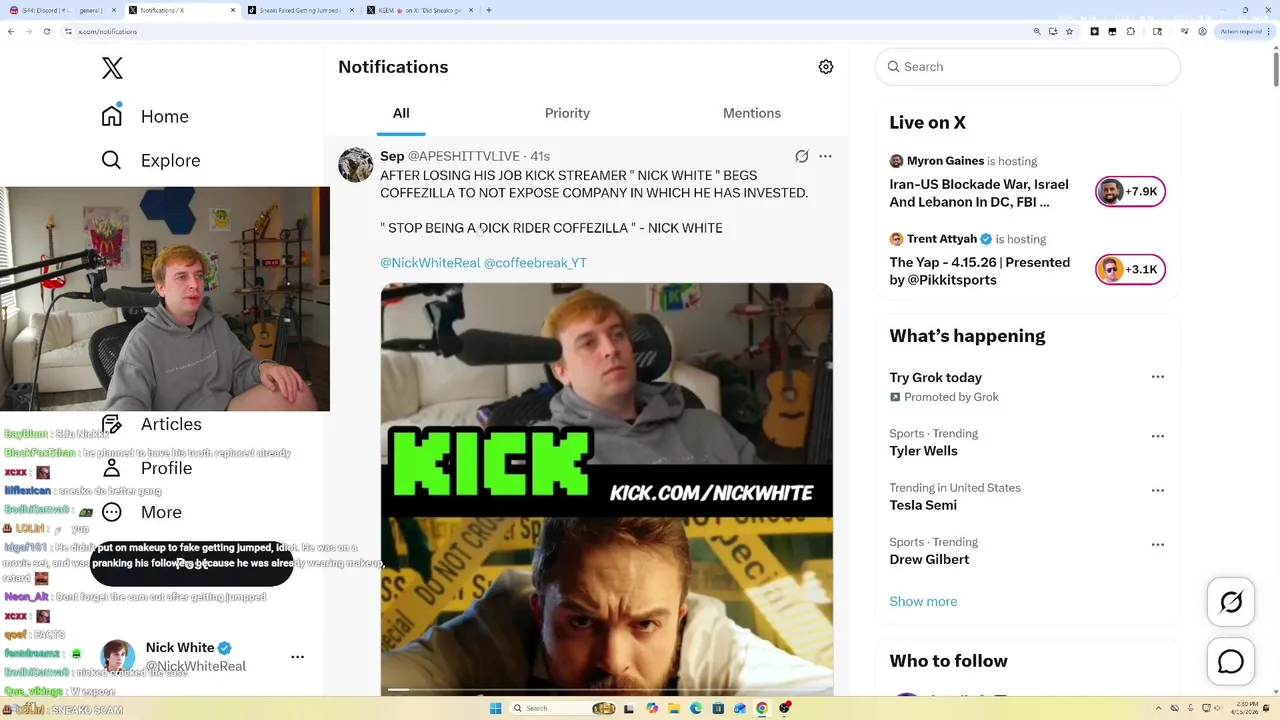Image resolution: width=1280 pixels, height=720 pixels.
Task: Open the three-dot menu on Sep's post
Action: coord(825,156)
